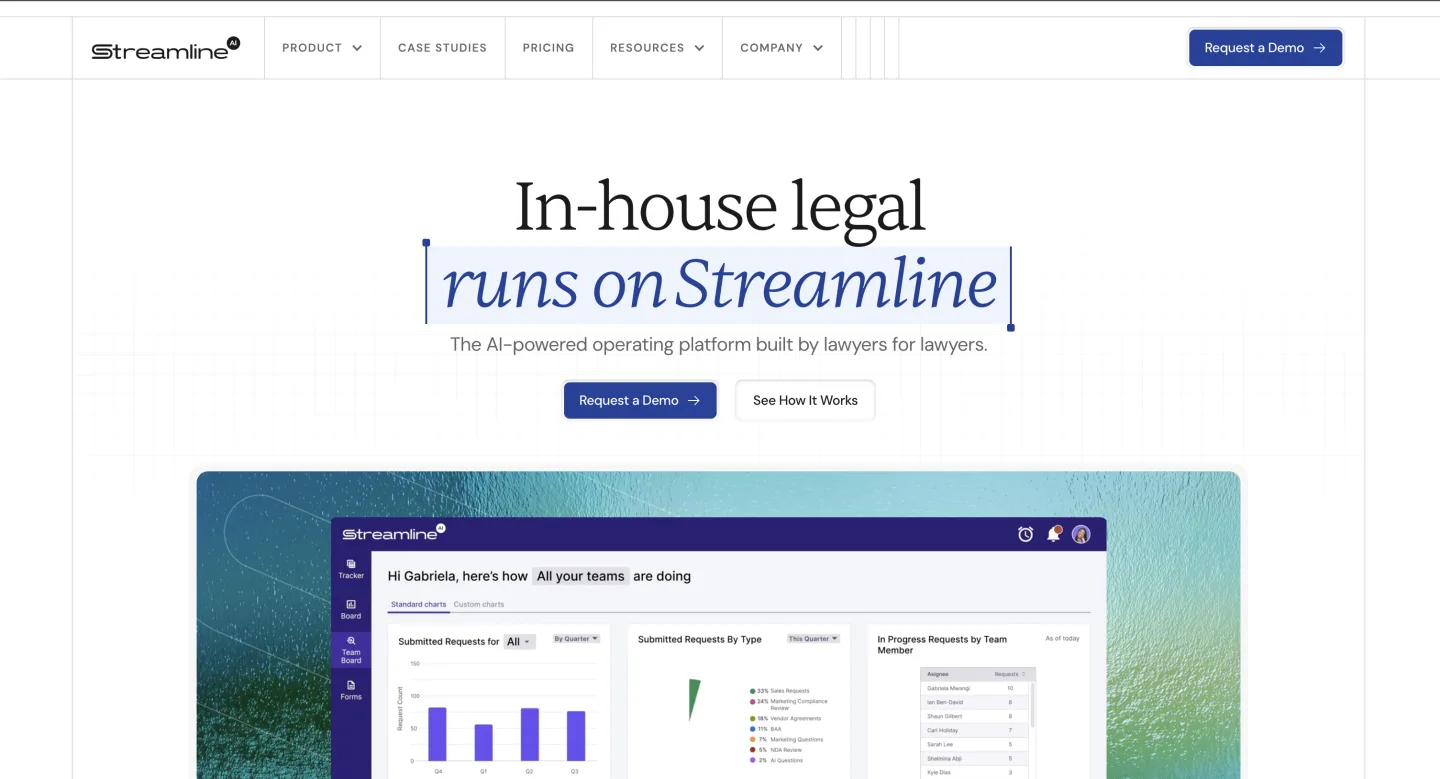Click the Streamline logo in the navbar

166,49
